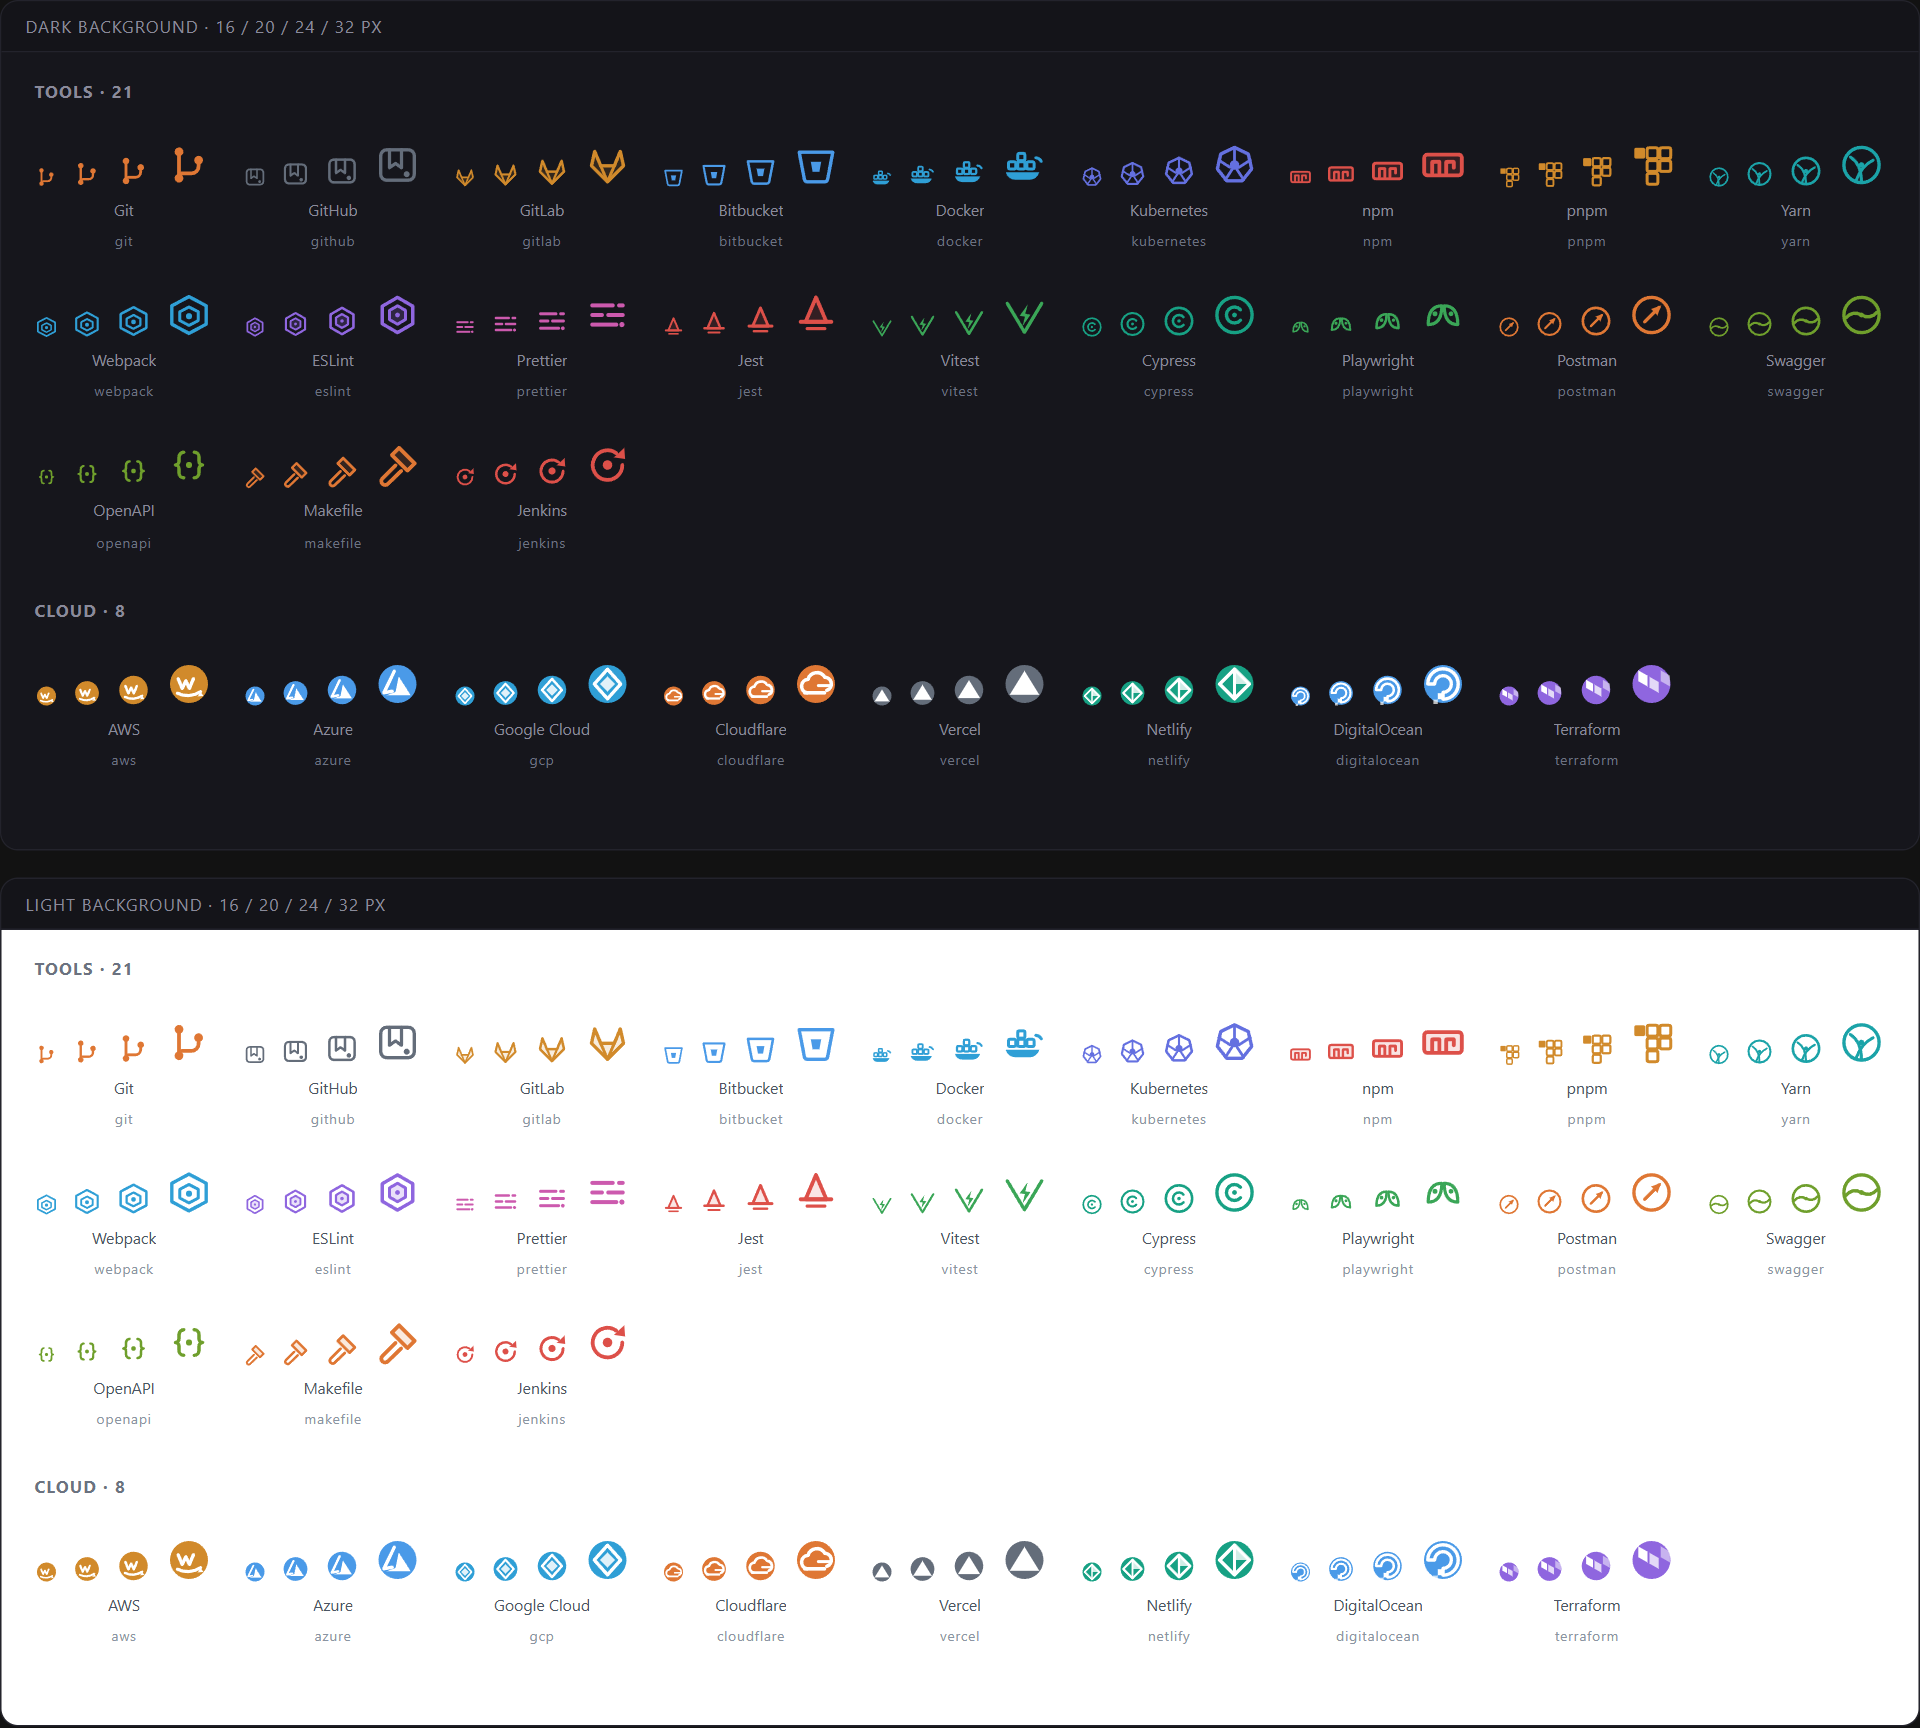Click the largest Vitest icon in dark section

(x=1024, y=315)
